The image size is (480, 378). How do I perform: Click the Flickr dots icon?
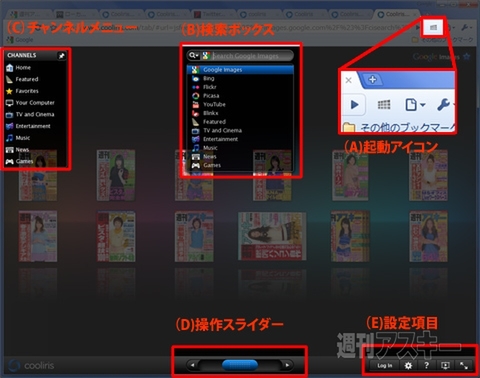pos(196,87)
